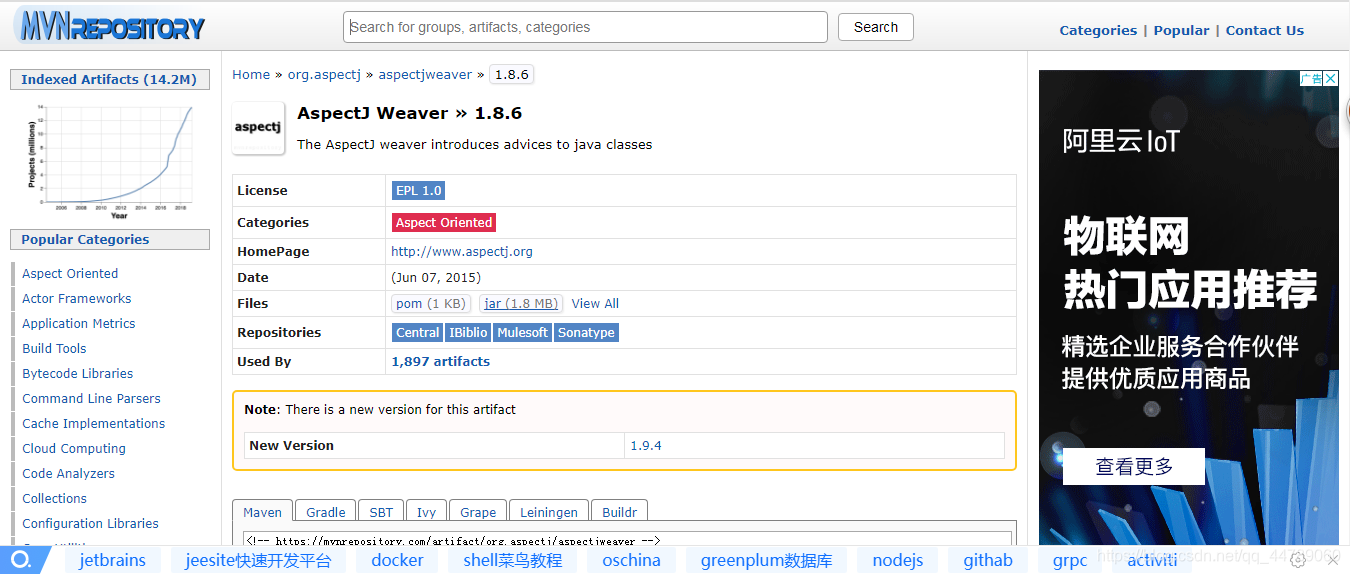1350x574 pixels.
Task: Open the Contact Us link
Action: (1264, 30)
